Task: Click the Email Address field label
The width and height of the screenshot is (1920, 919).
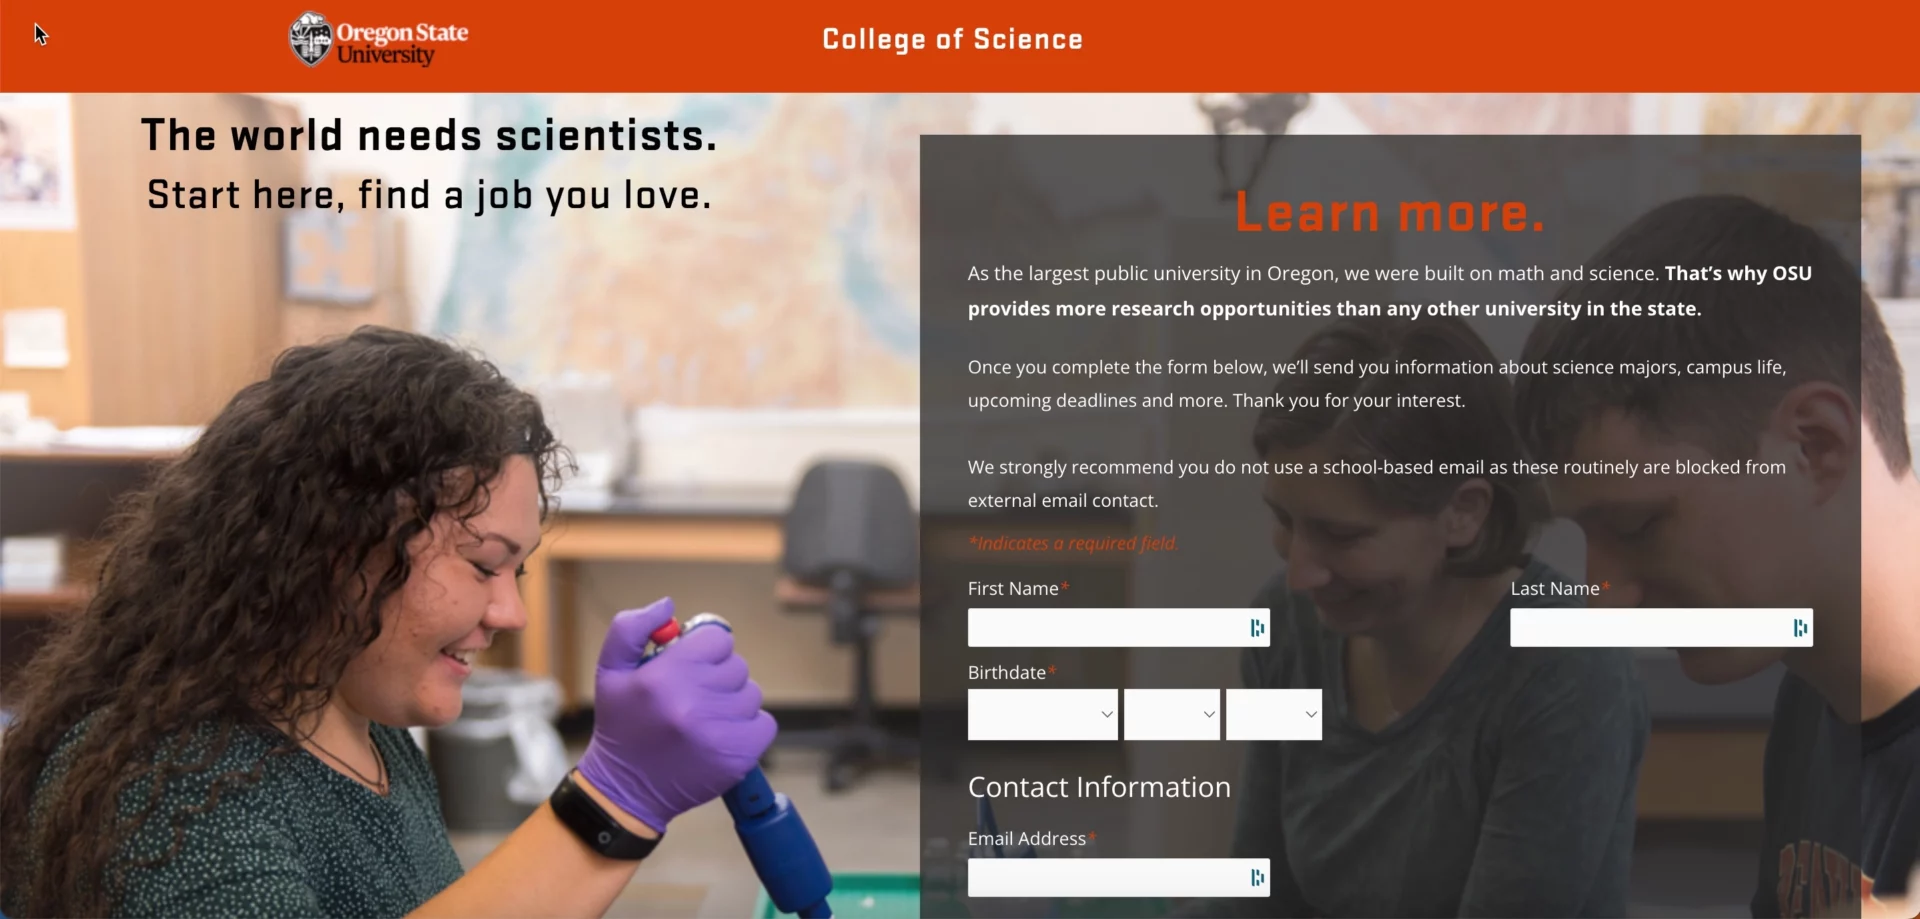Action: pyautogui.click(x=1026, y=839)
